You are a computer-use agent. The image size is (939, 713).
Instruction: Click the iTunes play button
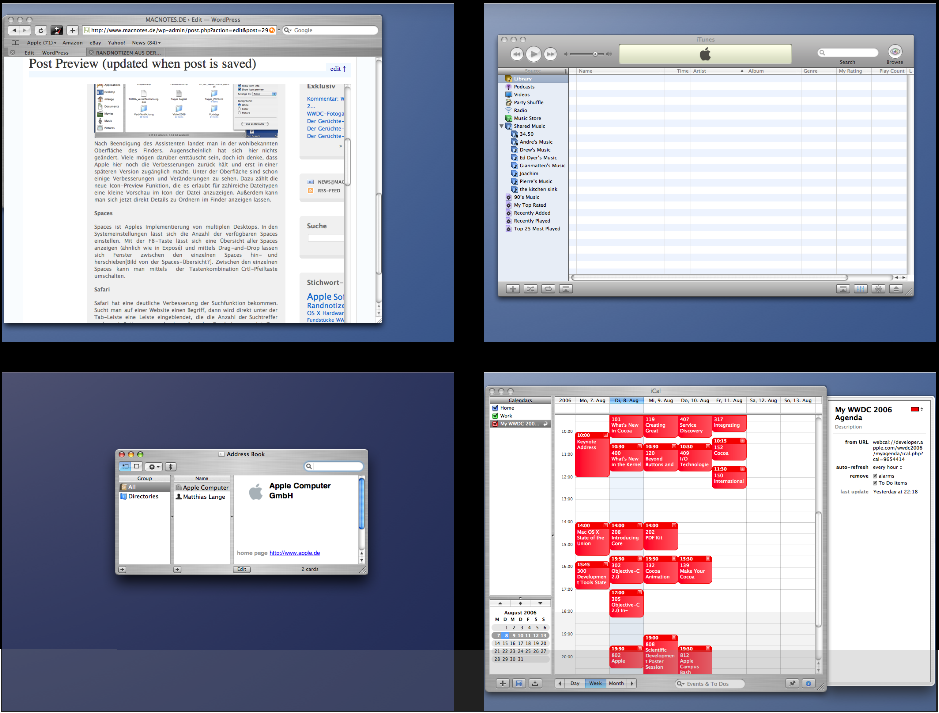click(533, 54)
